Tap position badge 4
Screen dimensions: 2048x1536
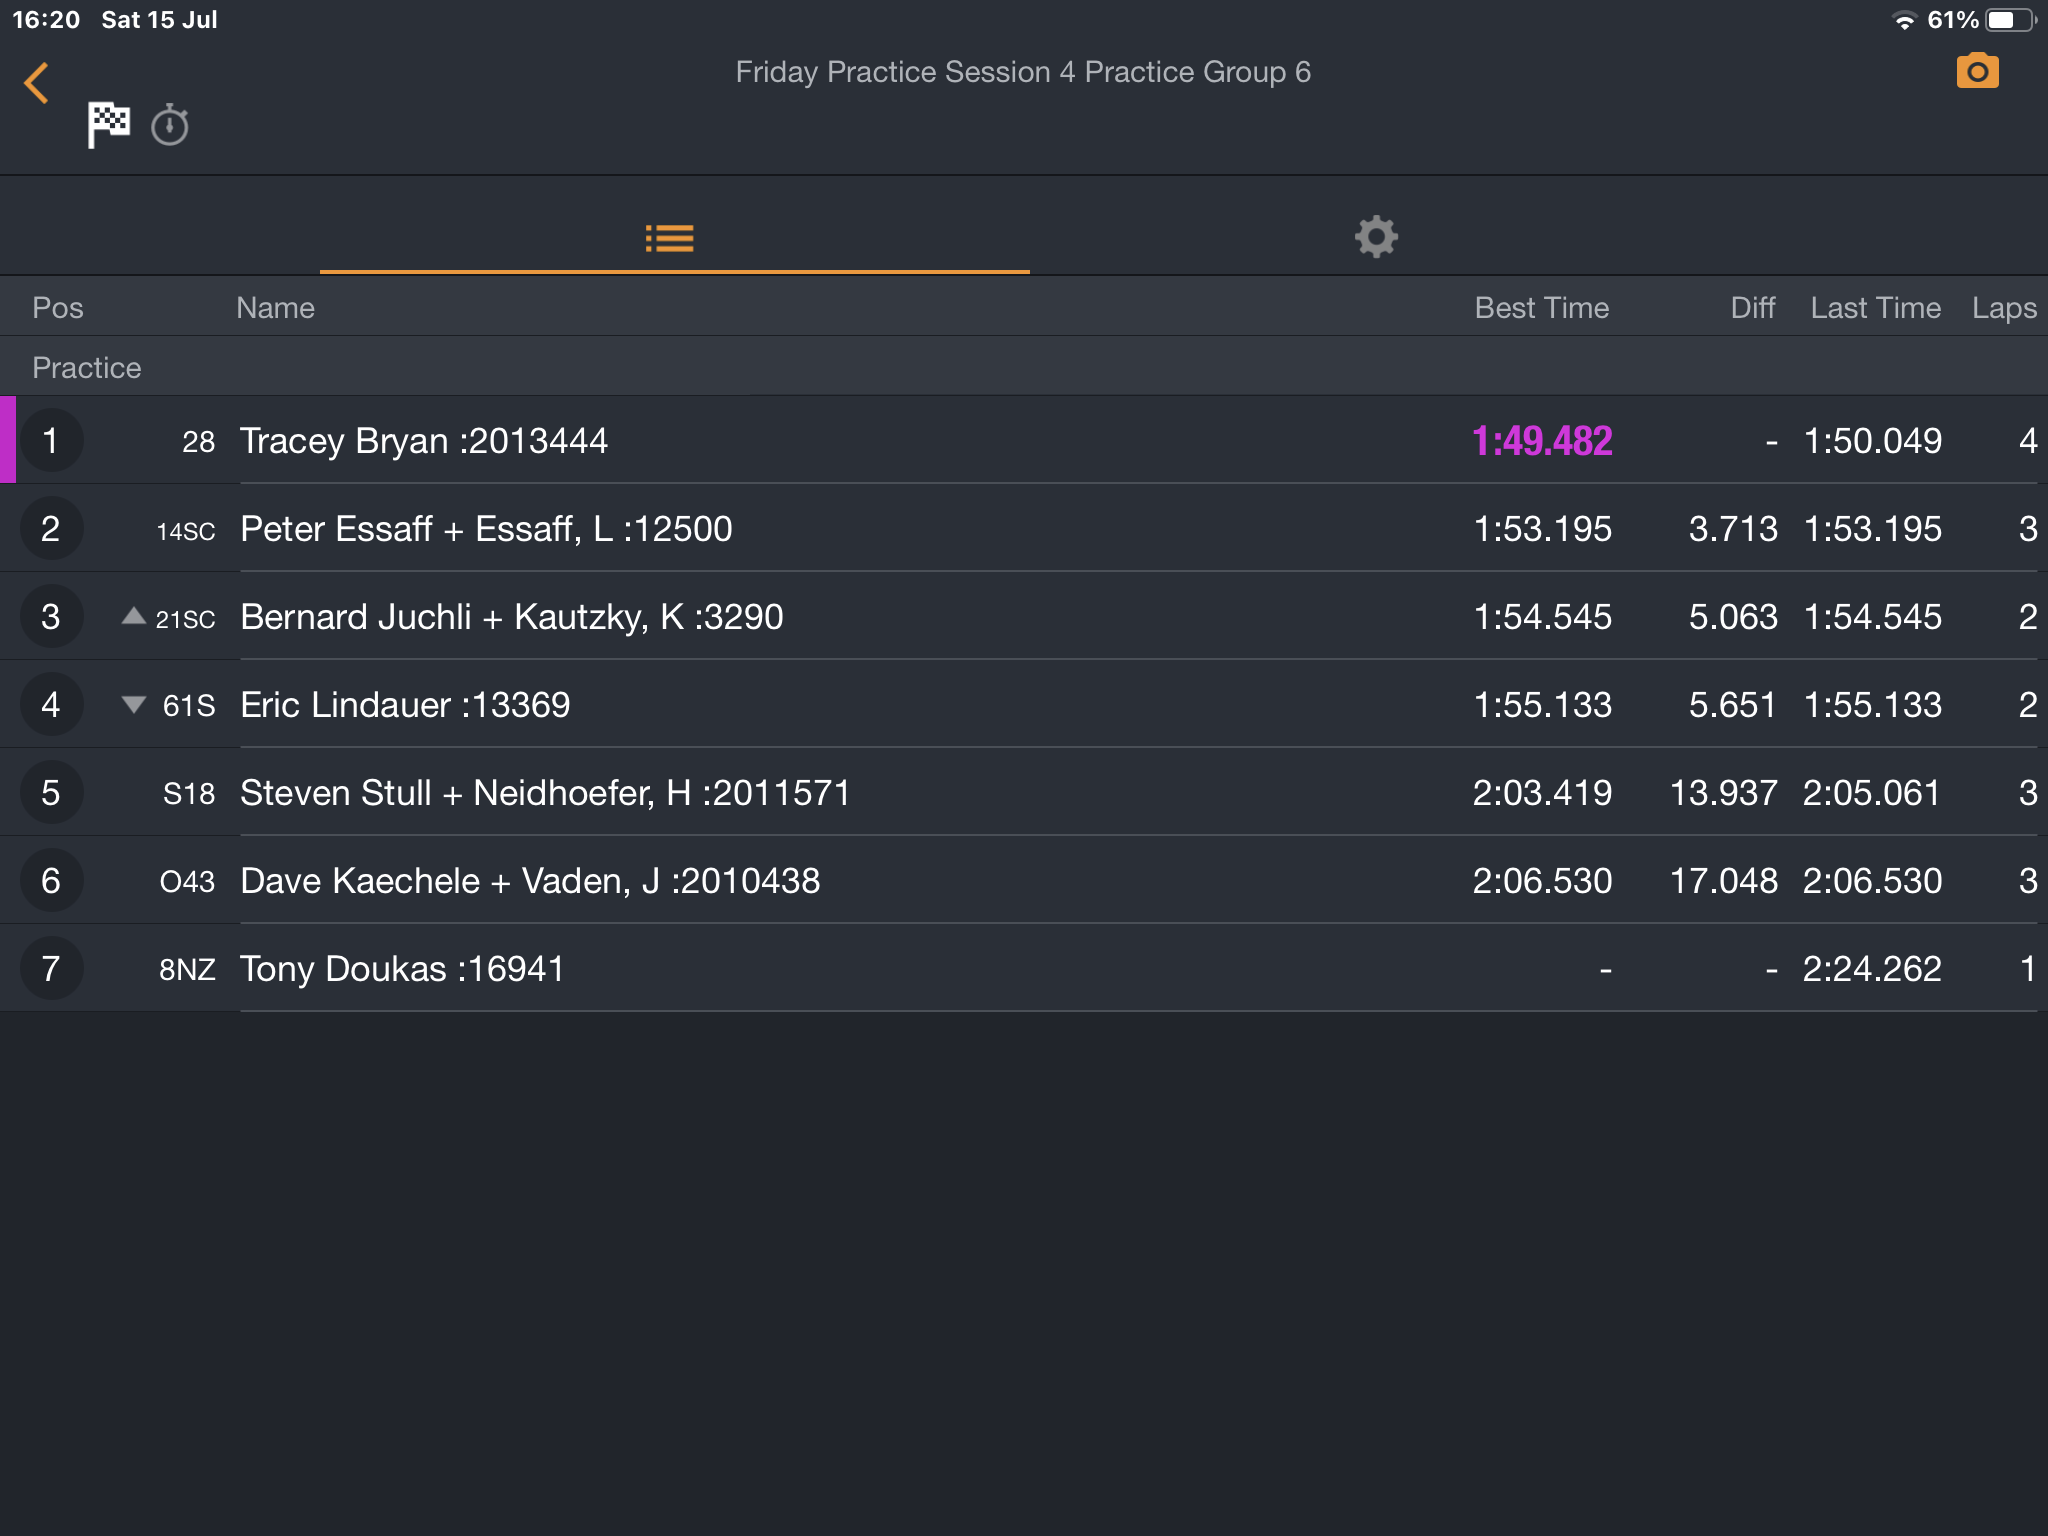click(51, 704)
